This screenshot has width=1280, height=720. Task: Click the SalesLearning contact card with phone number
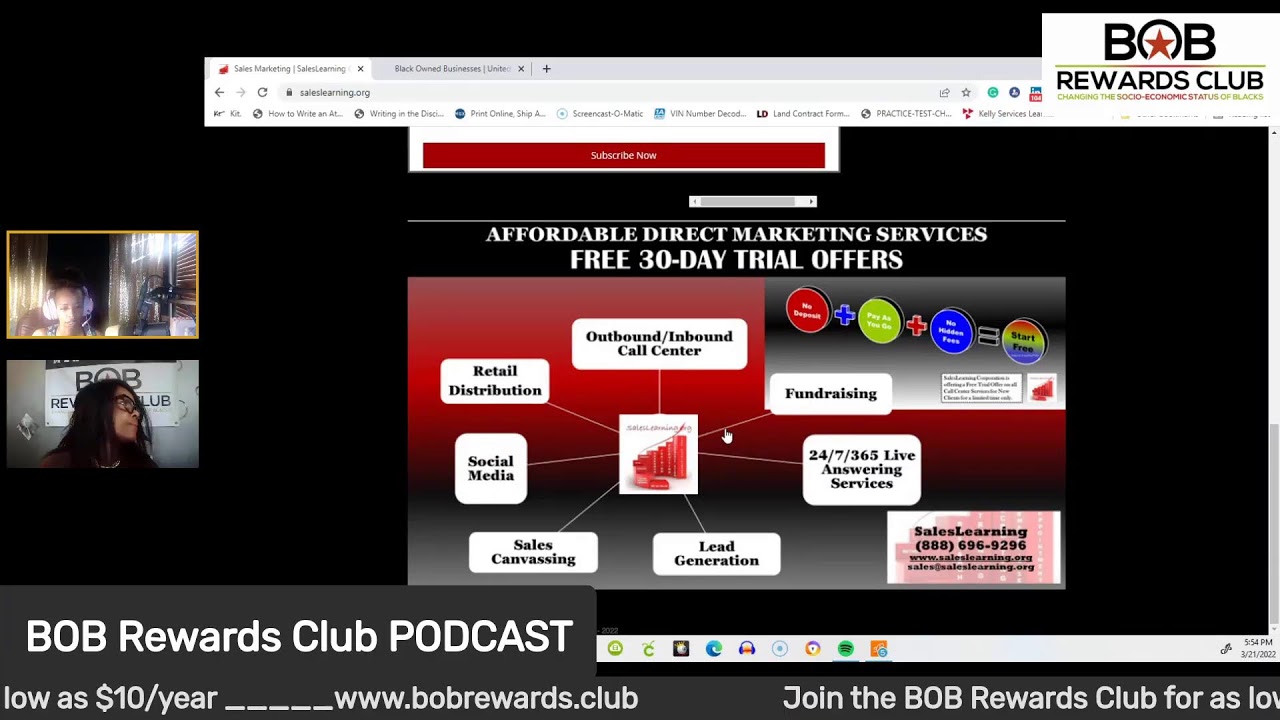click(974, 547)
